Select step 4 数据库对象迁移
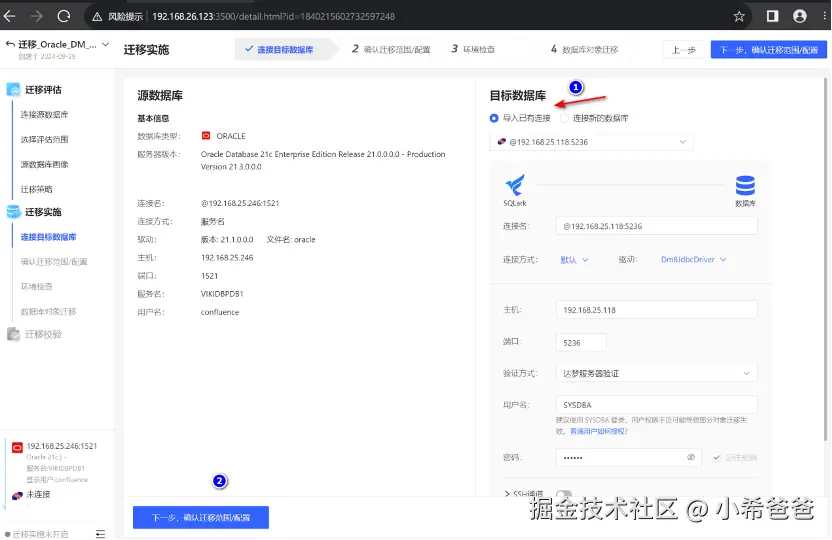Image resolution: width=832 pixels, height=540 pixels. 584,49
